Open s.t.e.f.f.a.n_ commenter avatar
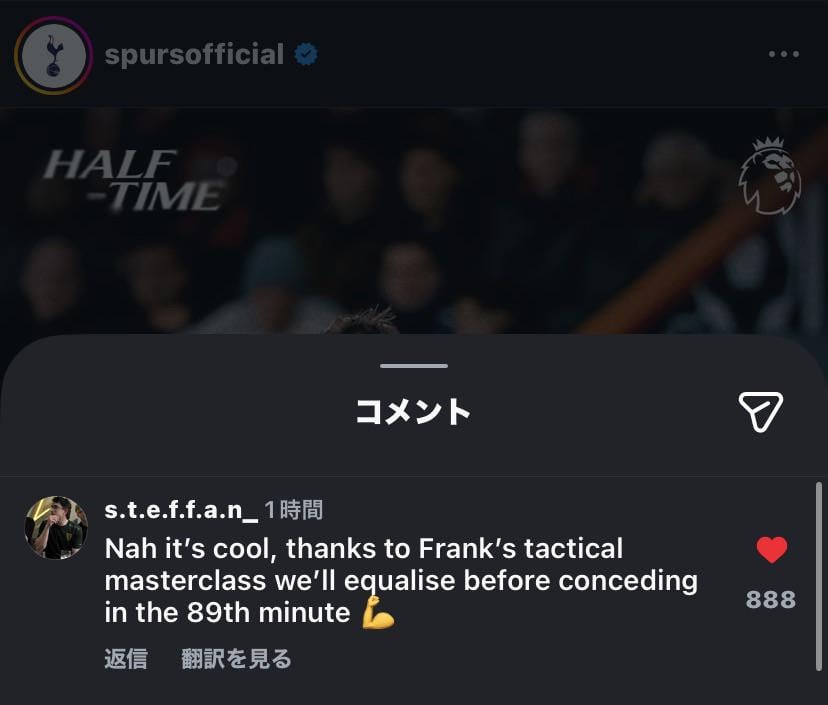 pos(56,527)
